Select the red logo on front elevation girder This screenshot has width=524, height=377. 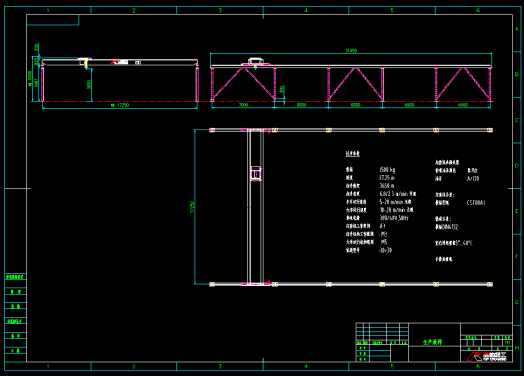119,62
